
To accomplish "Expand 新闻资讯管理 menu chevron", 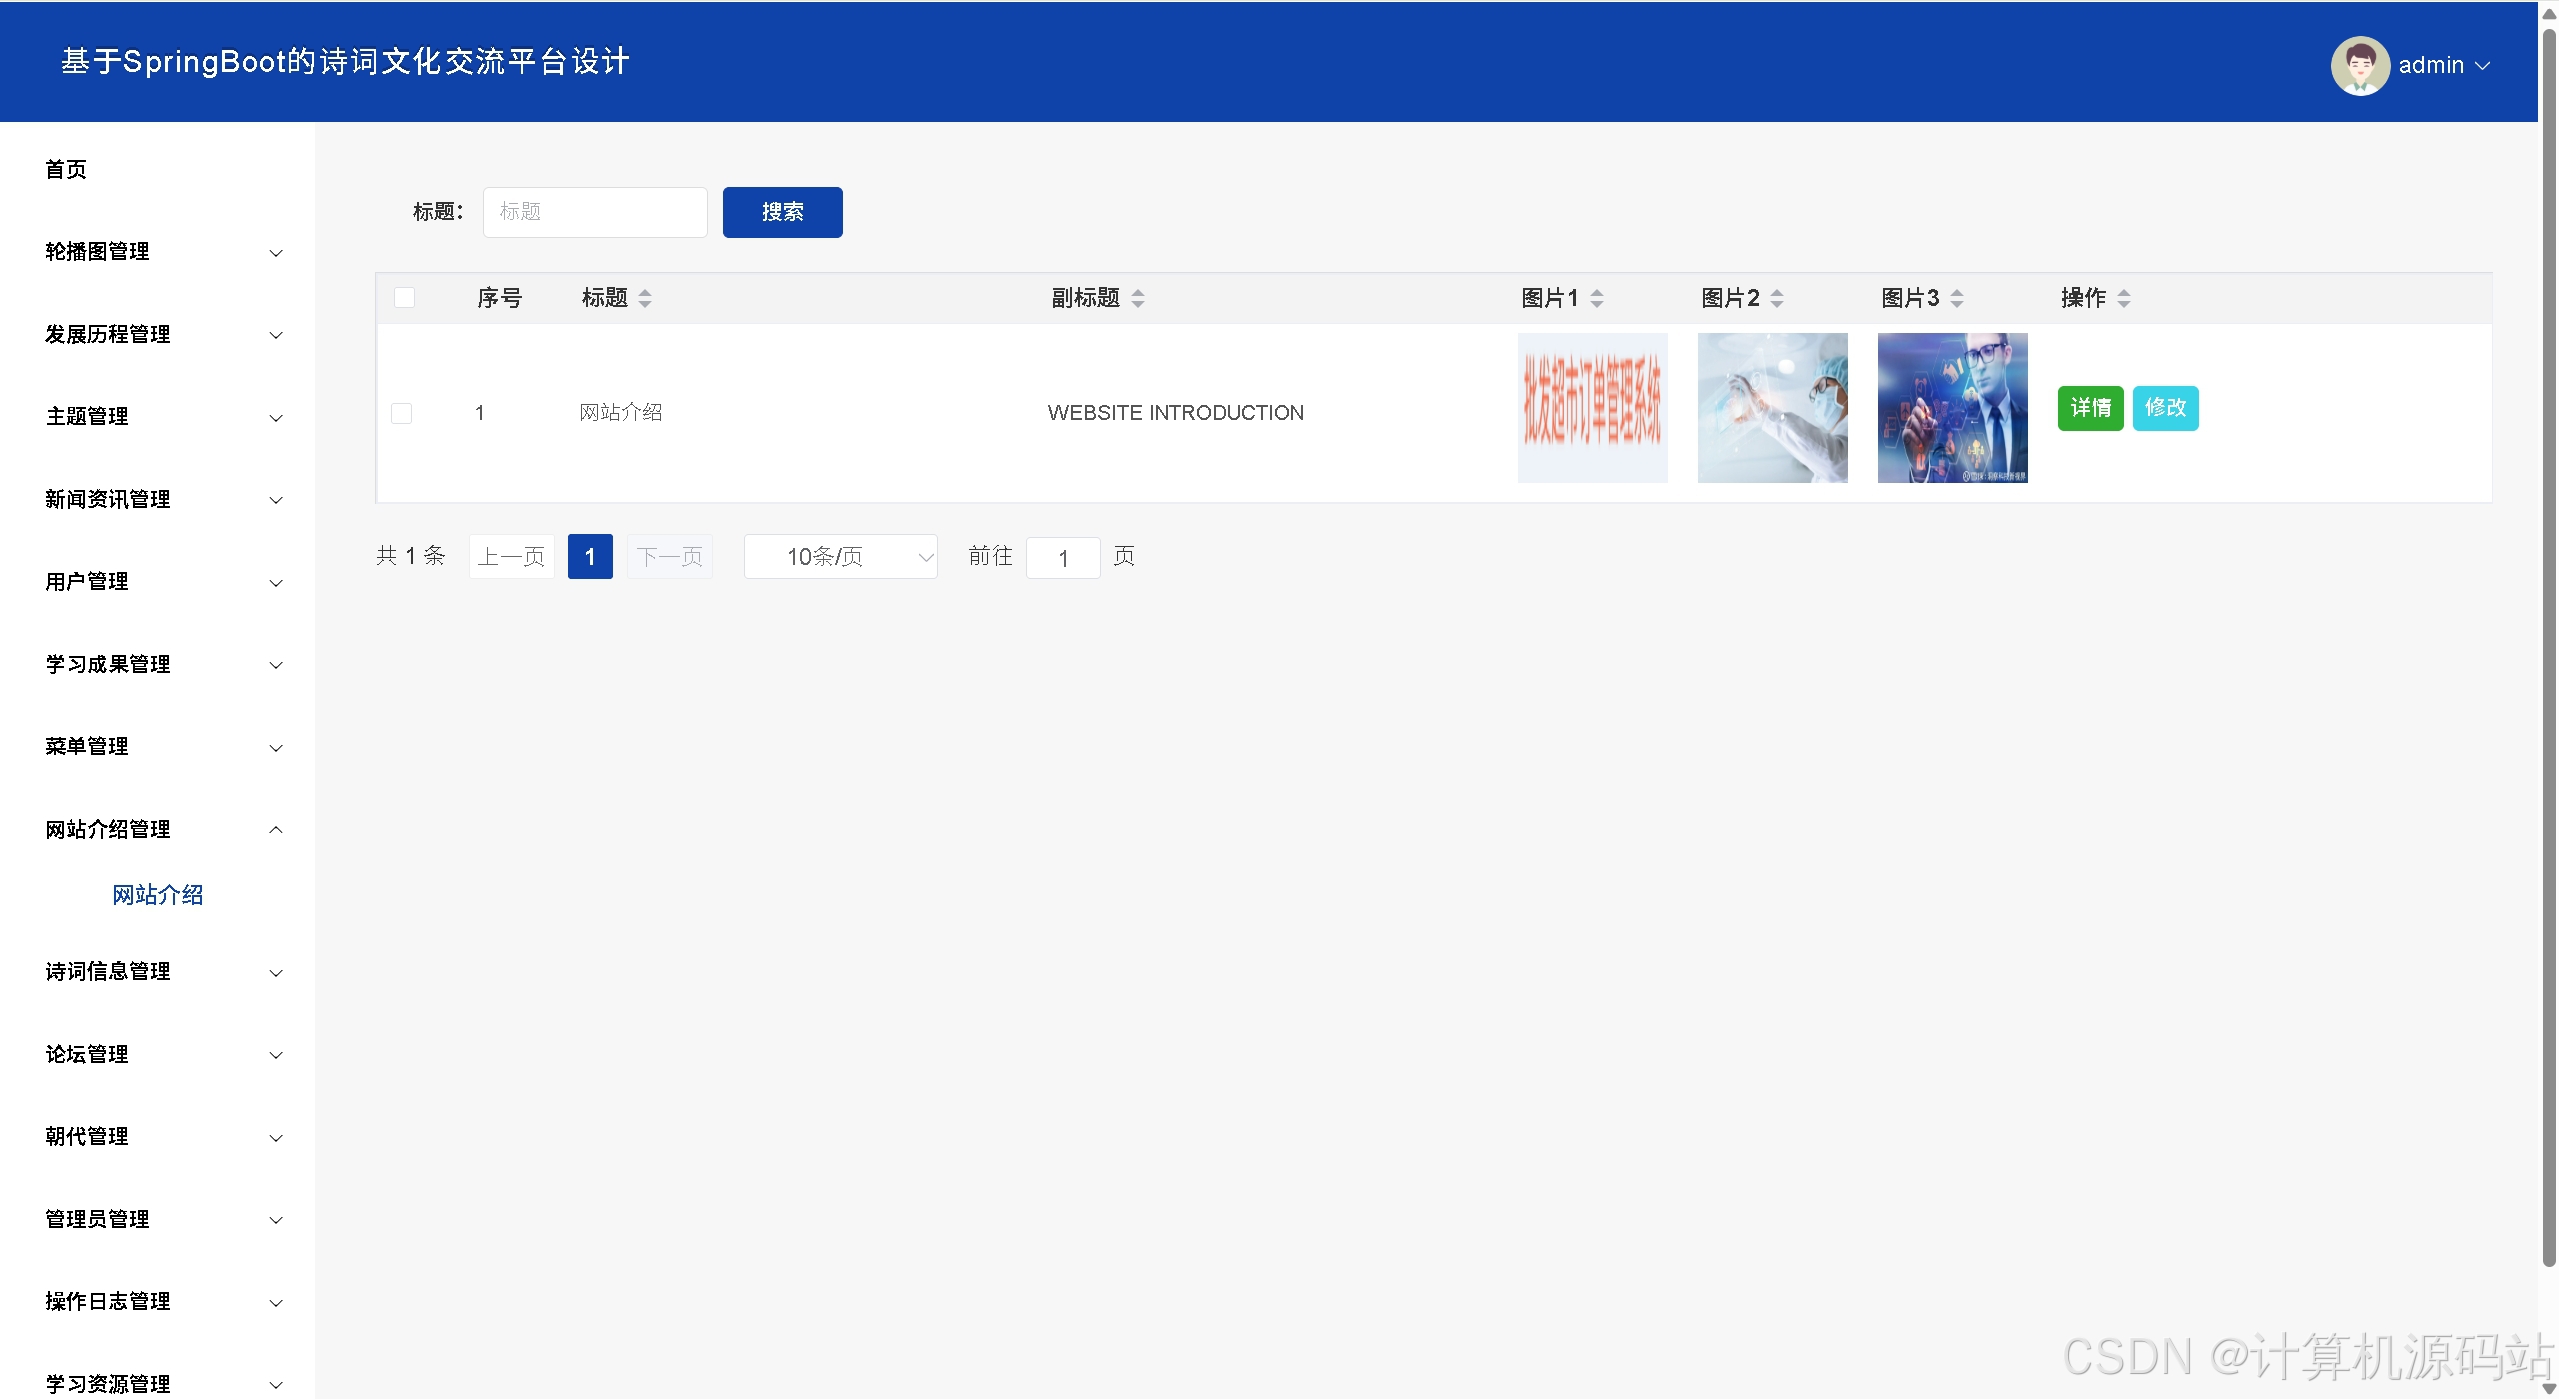I will 276,500.
